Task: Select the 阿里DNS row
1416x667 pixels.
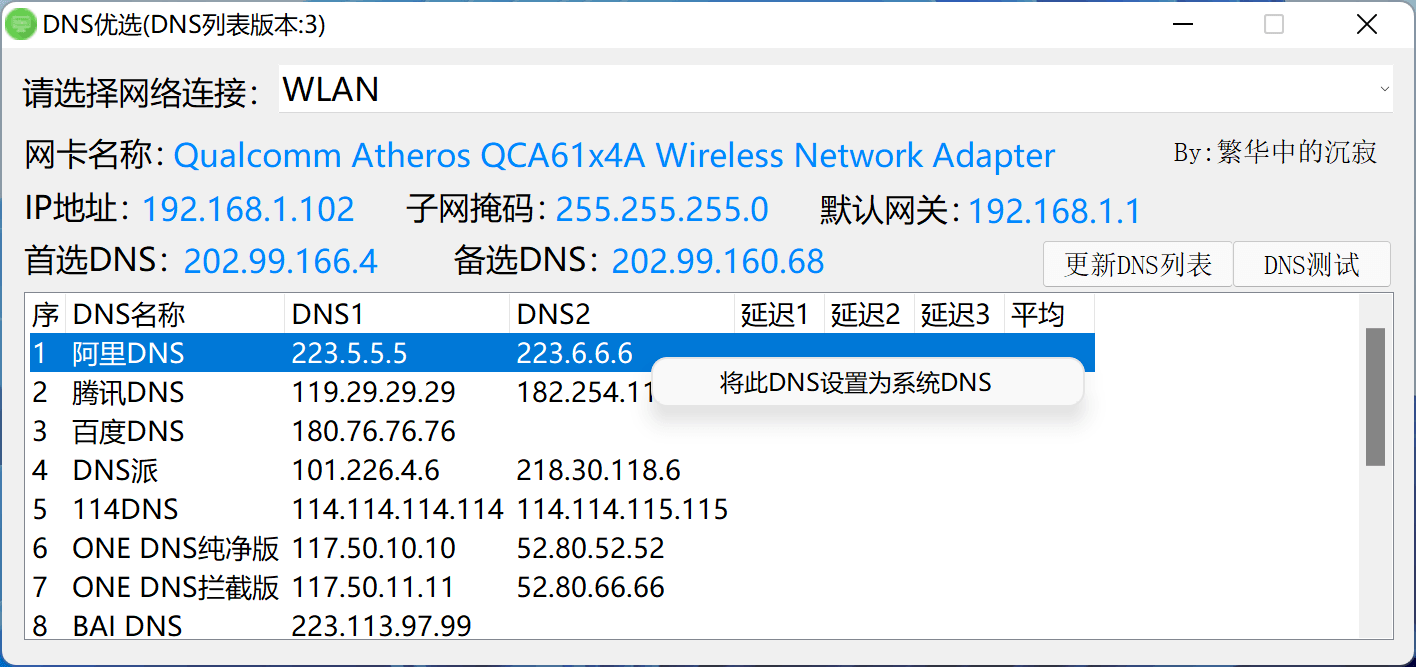Action: [x=128, y=353]
